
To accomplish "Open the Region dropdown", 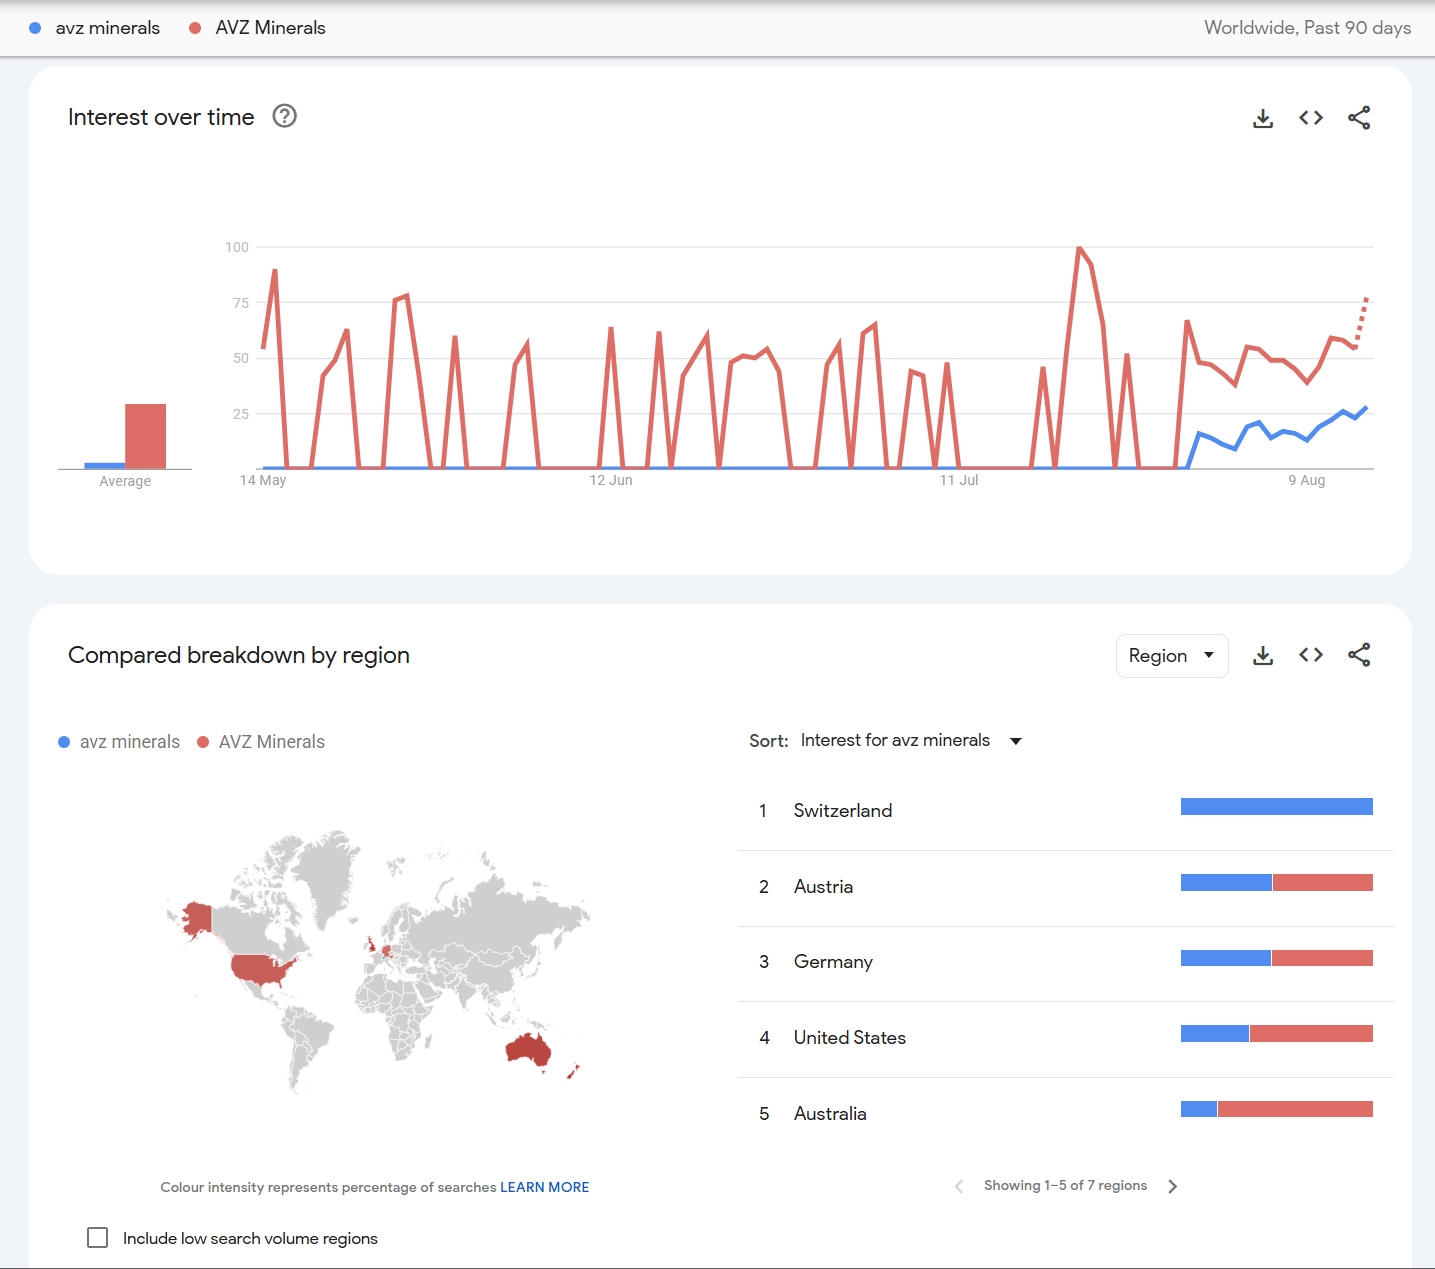I will pyautogui.click(x=1172, y=656).
